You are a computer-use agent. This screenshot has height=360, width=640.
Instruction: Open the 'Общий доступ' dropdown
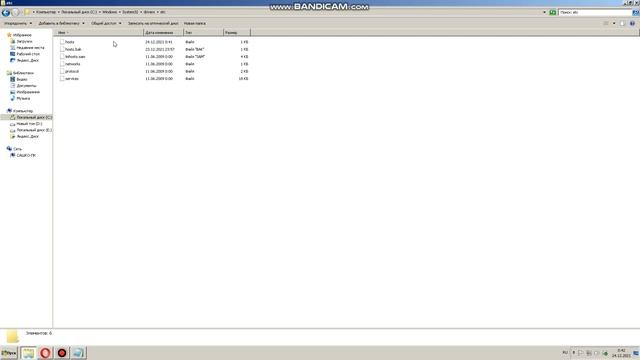(106, 23)
